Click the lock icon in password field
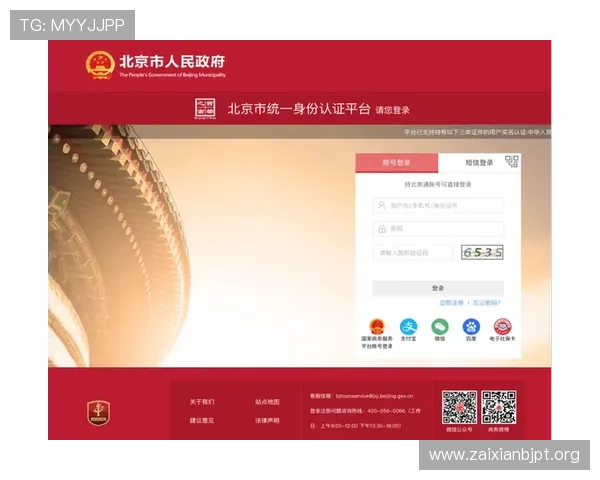 382,229
